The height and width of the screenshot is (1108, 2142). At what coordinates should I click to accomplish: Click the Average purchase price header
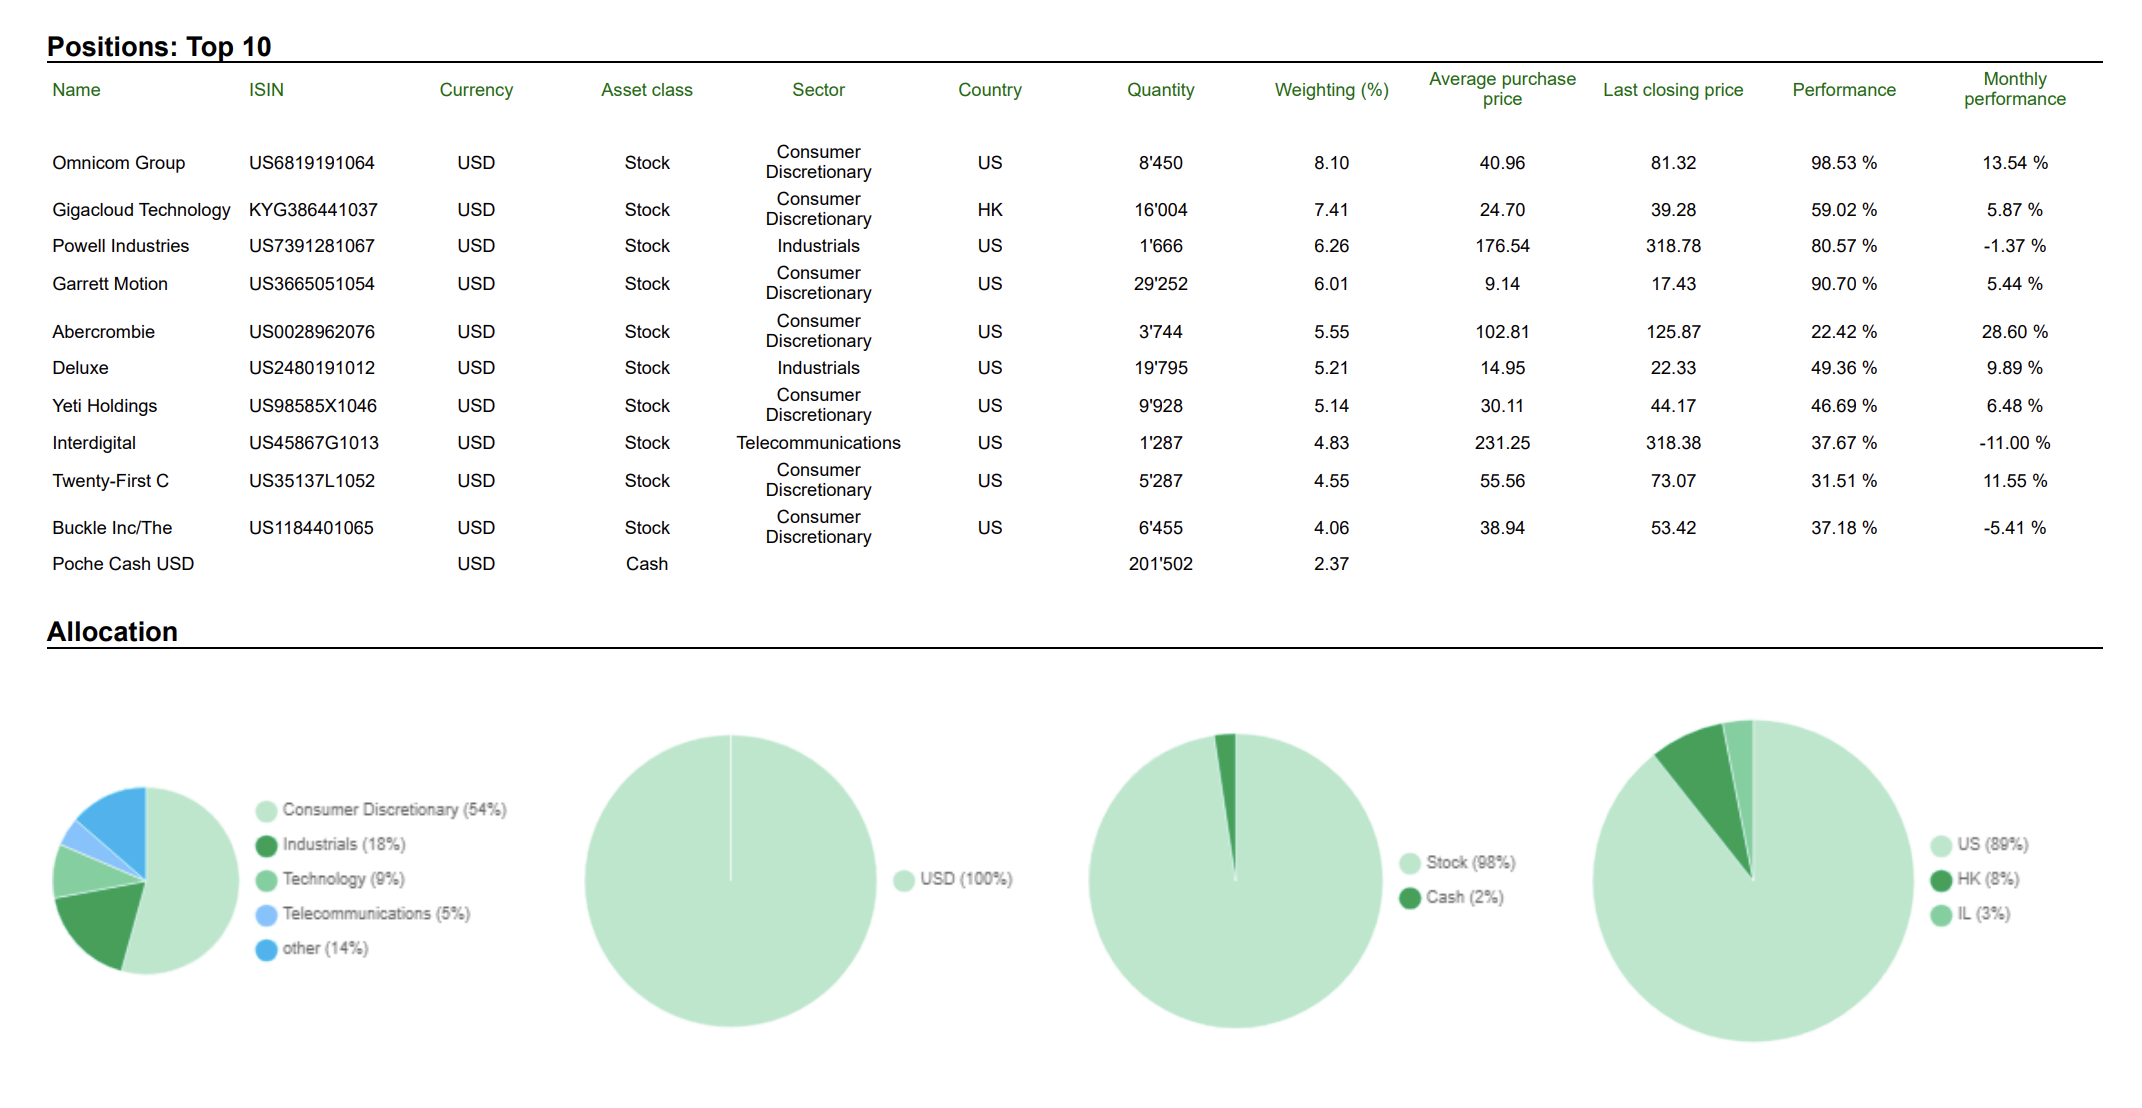tap(1502, 89)
